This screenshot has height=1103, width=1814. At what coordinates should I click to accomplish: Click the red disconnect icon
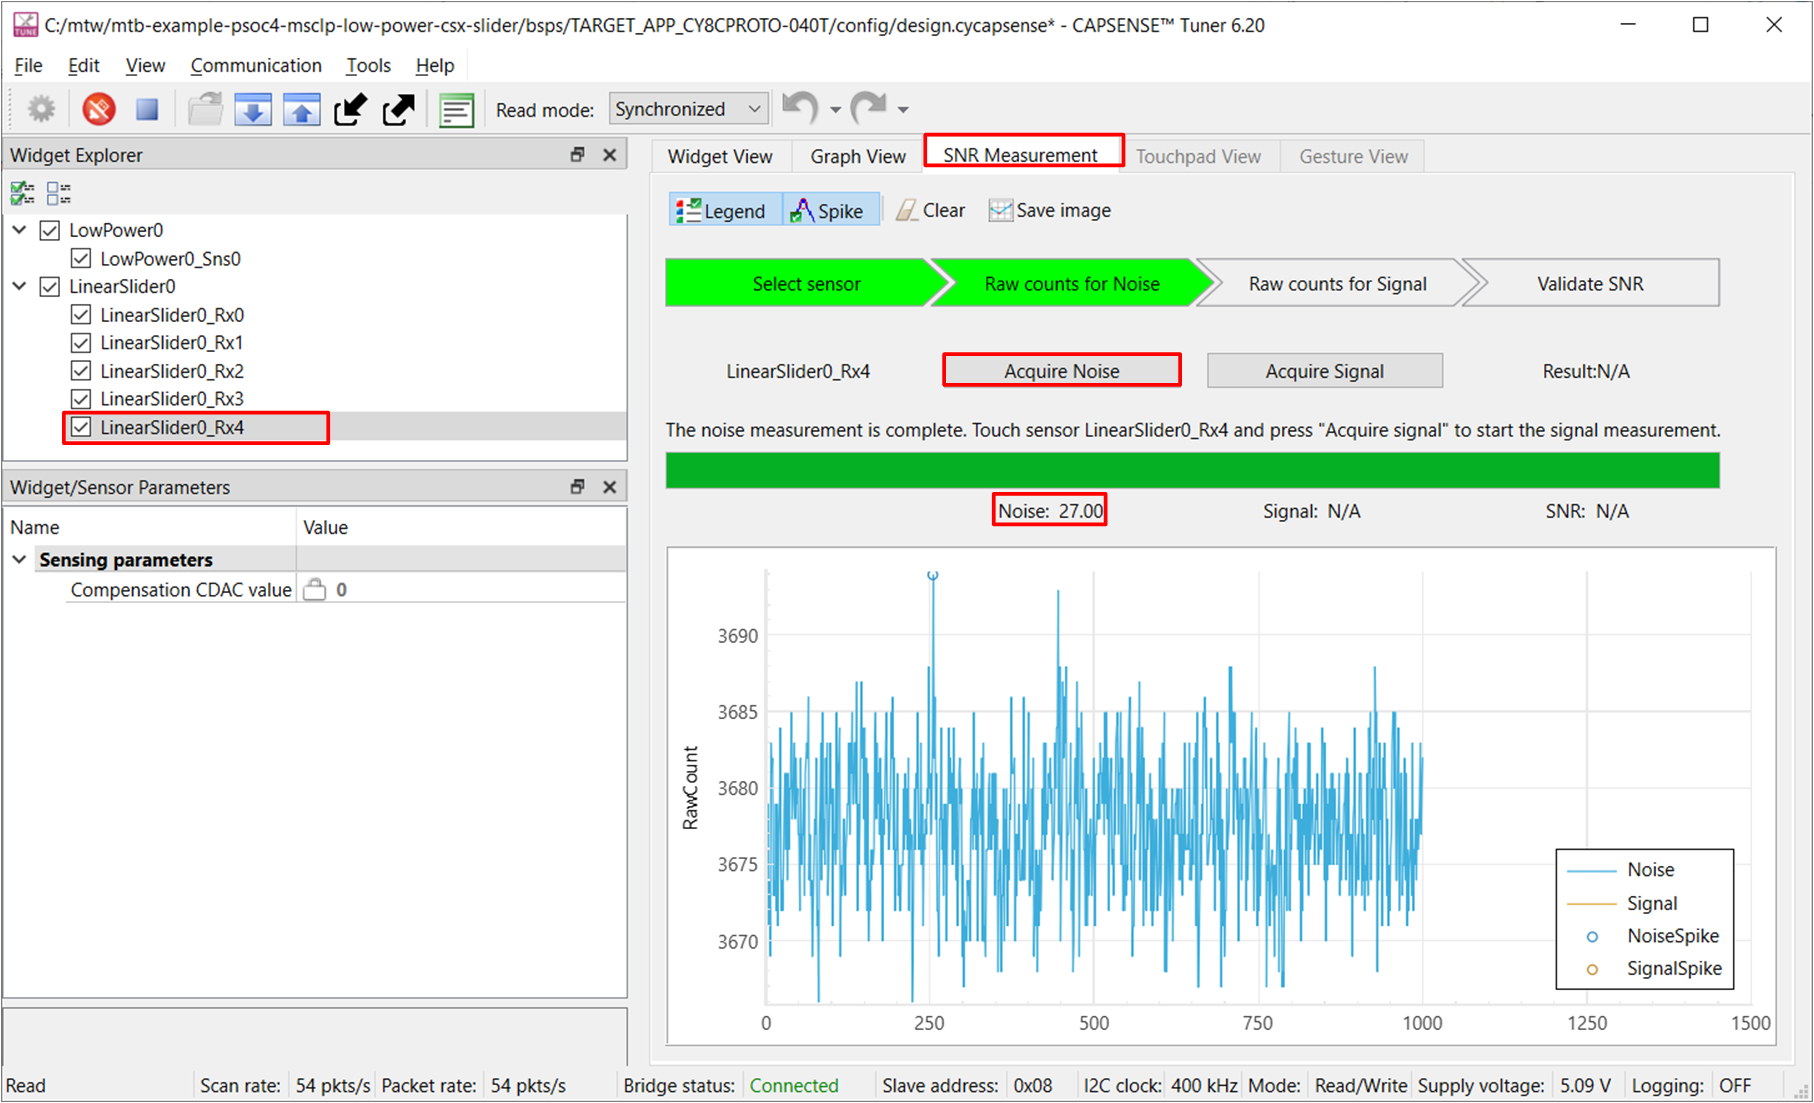[99, 109]
